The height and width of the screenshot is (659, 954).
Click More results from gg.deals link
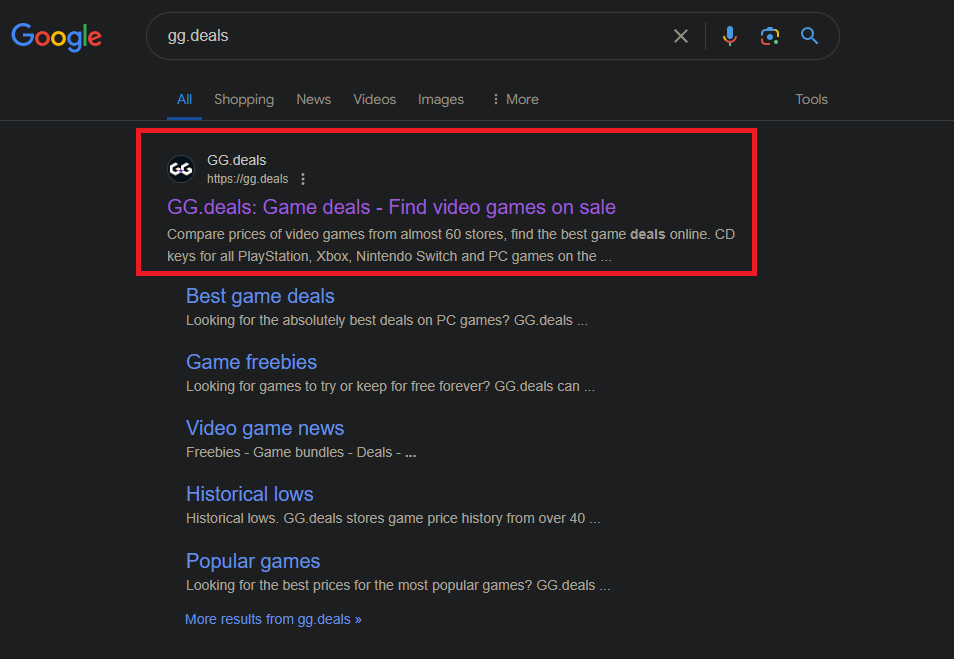(273, 619)
